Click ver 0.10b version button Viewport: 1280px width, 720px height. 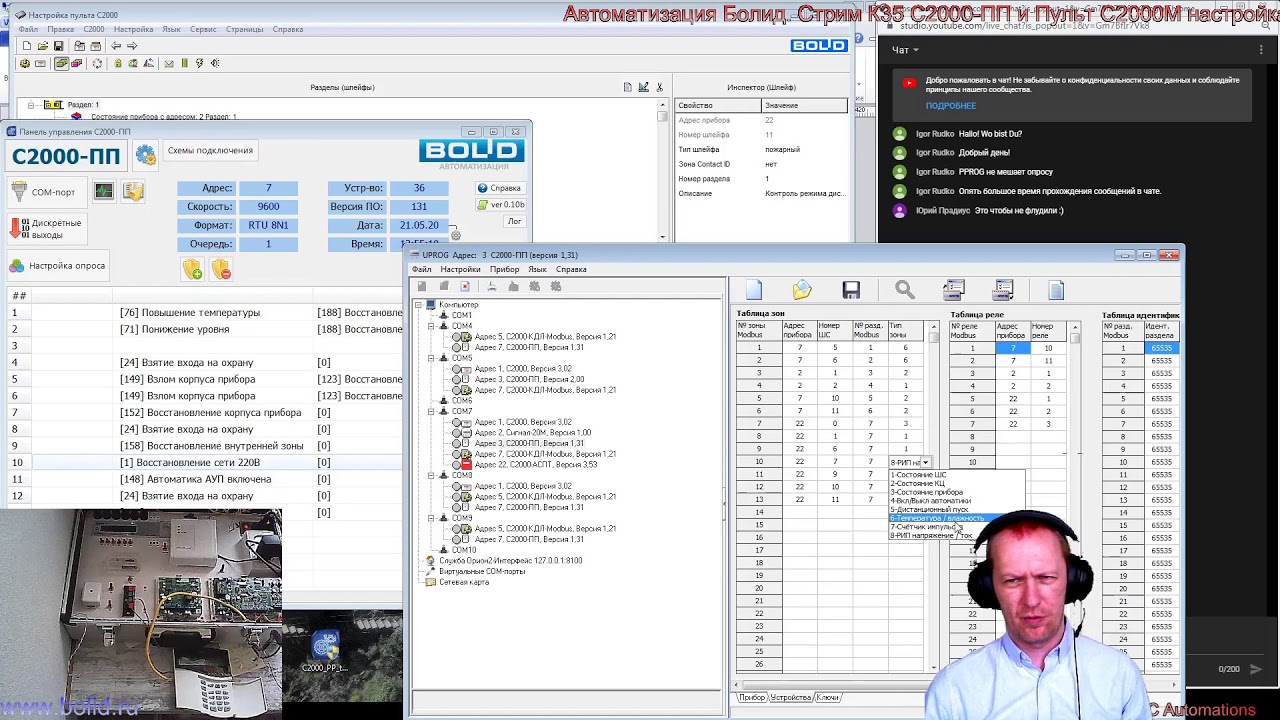click(x=500, y=205)
